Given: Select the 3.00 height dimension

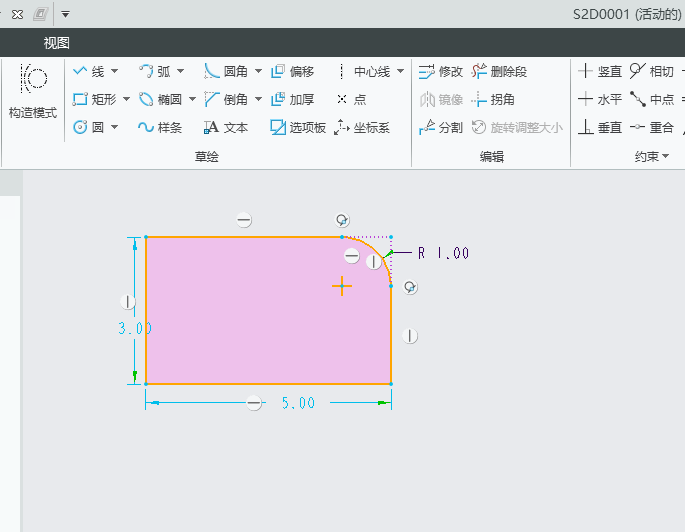Looking at the screenshot, I should (135, 328).
